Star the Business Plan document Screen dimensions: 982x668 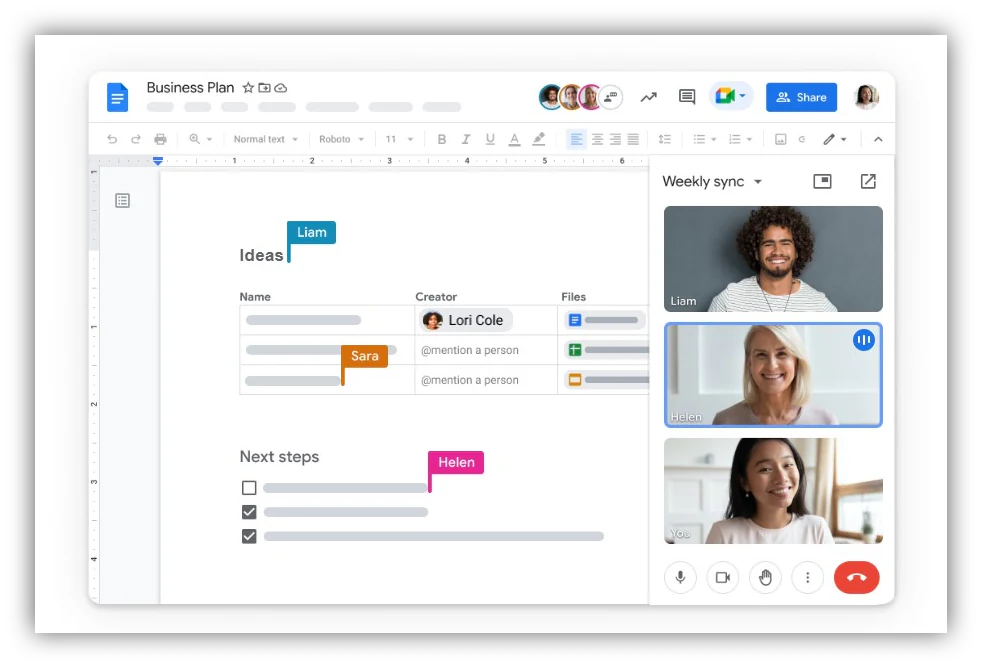point(248,88)
